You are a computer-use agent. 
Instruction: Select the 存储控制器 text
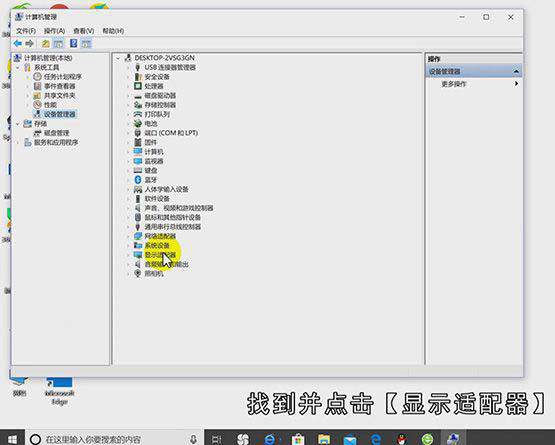160,105
